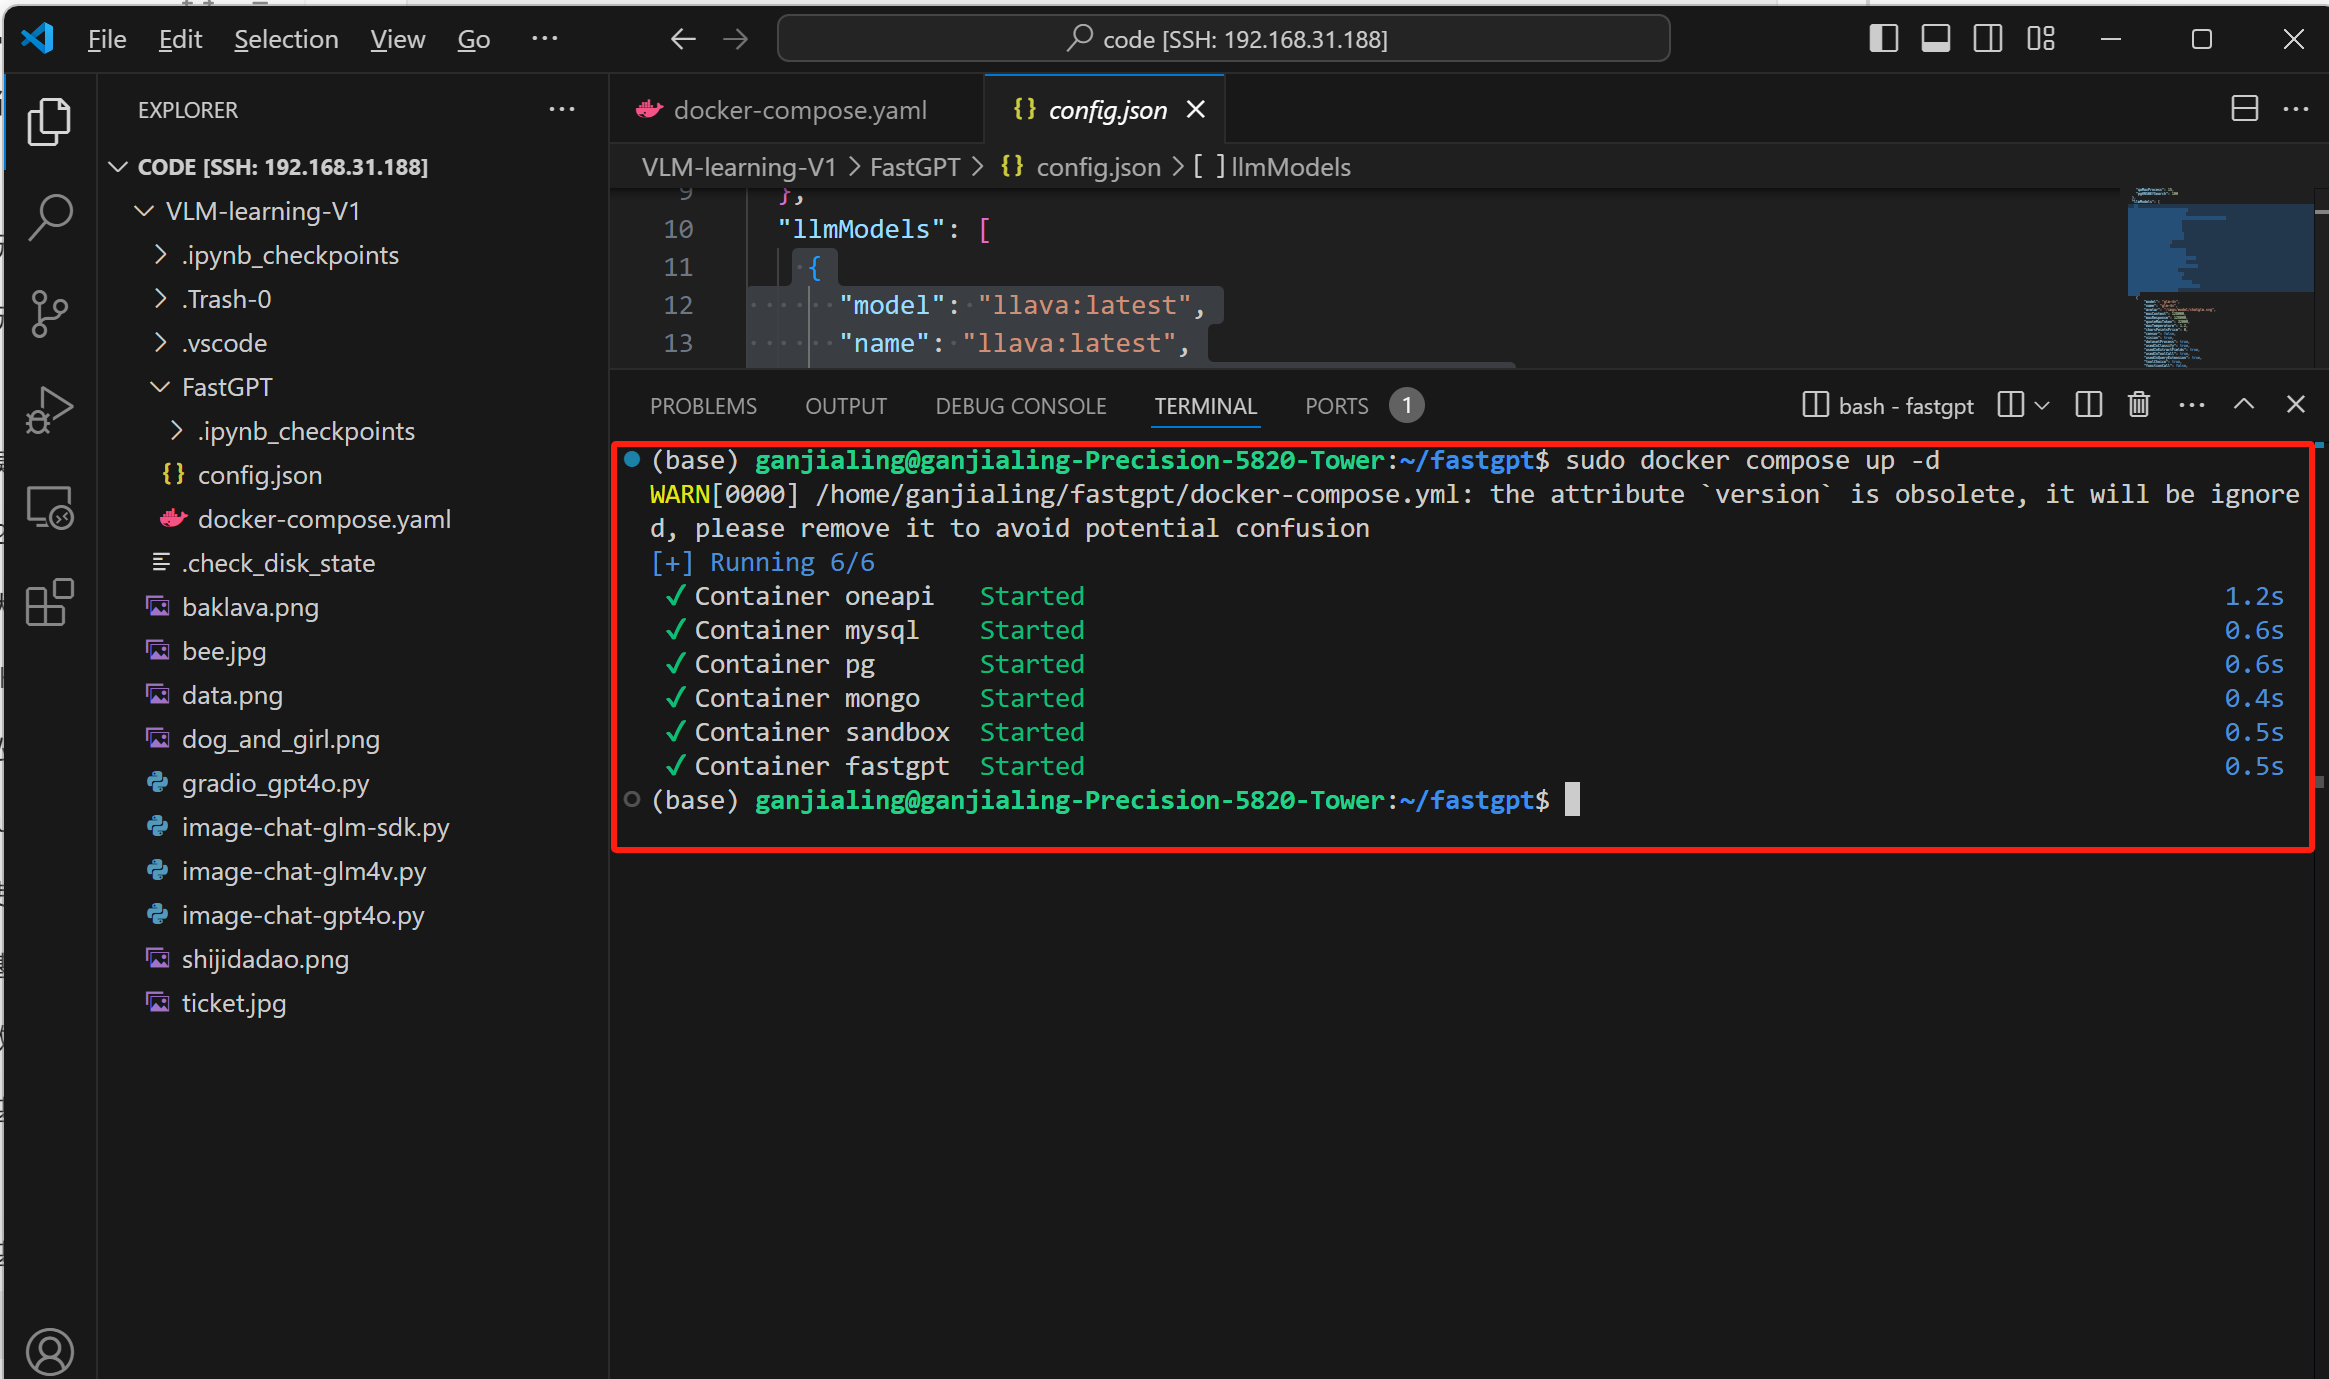Click the editor minimap overview
2329x1379 pixels.
2220,277
